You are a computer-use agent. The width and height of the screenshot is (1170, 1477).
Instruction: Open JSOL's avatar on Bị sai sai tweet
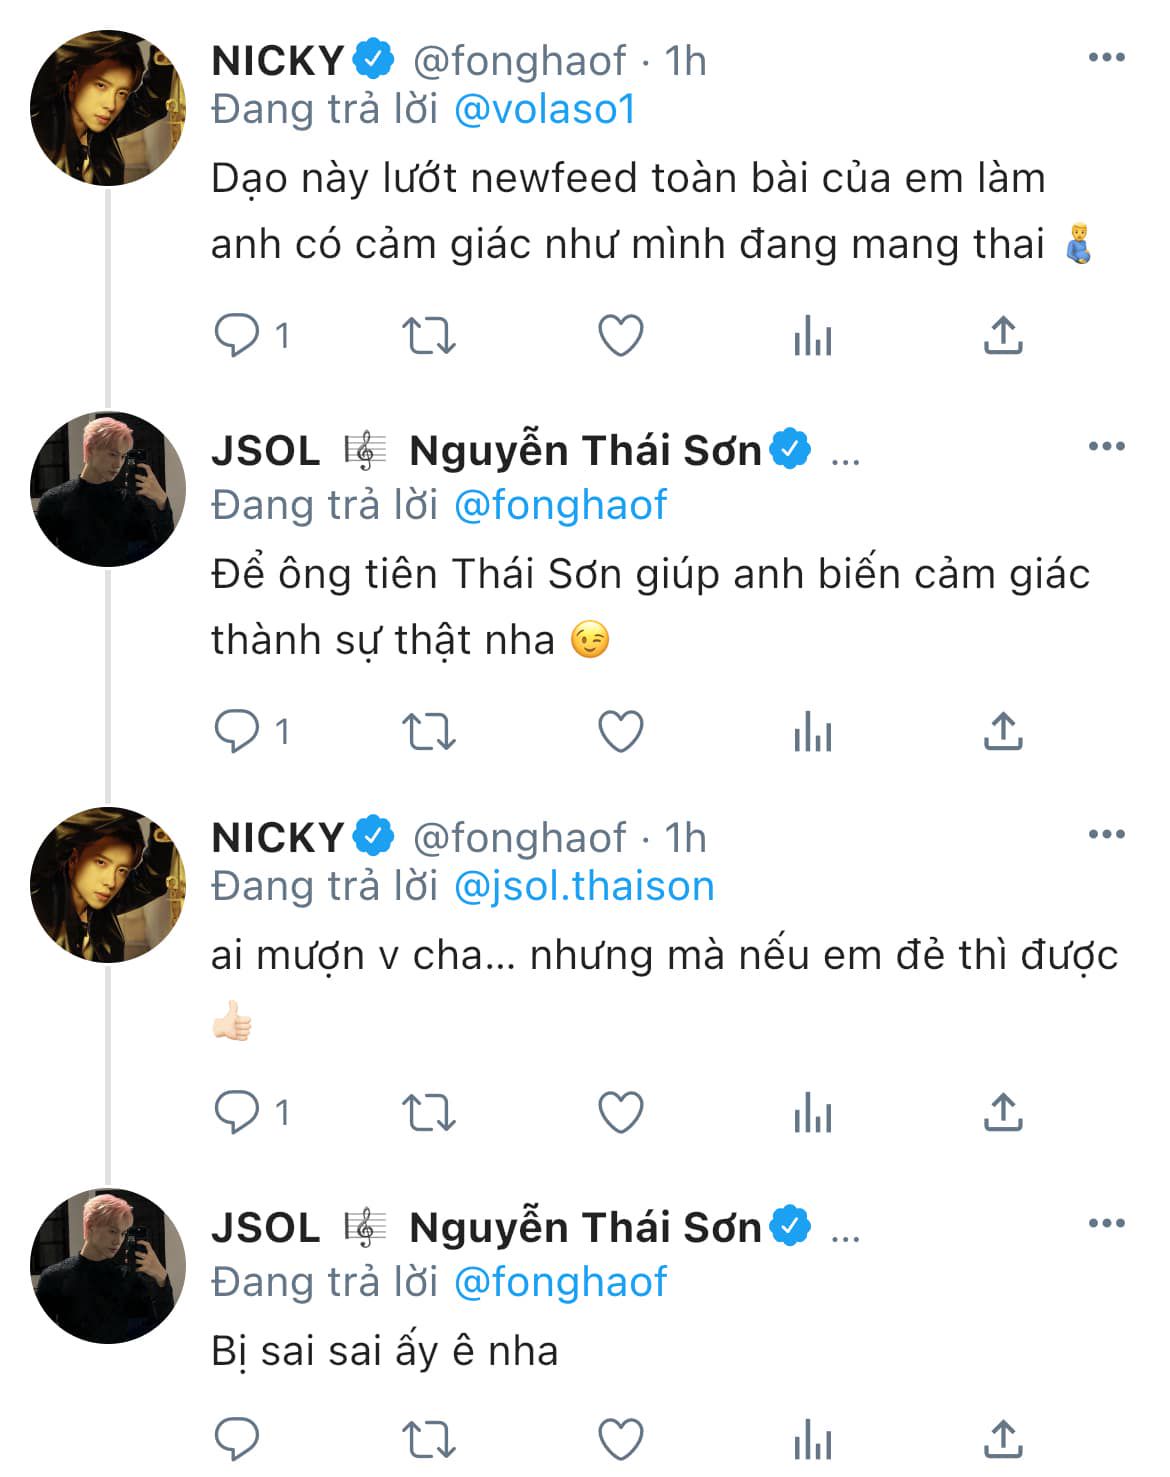[x=108, y=1266]
